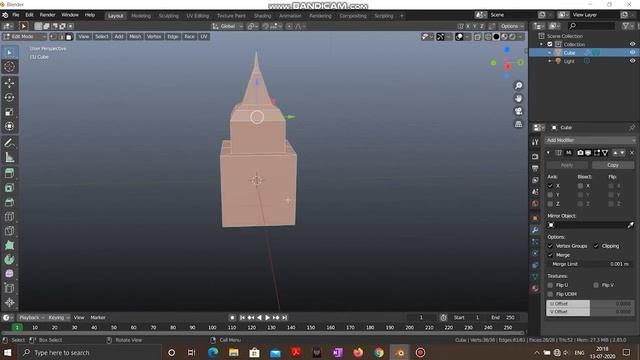The width and height of the screenshot is (640, 360).
Task: Enable the Flip U checkbox
Action: point(550,285)
